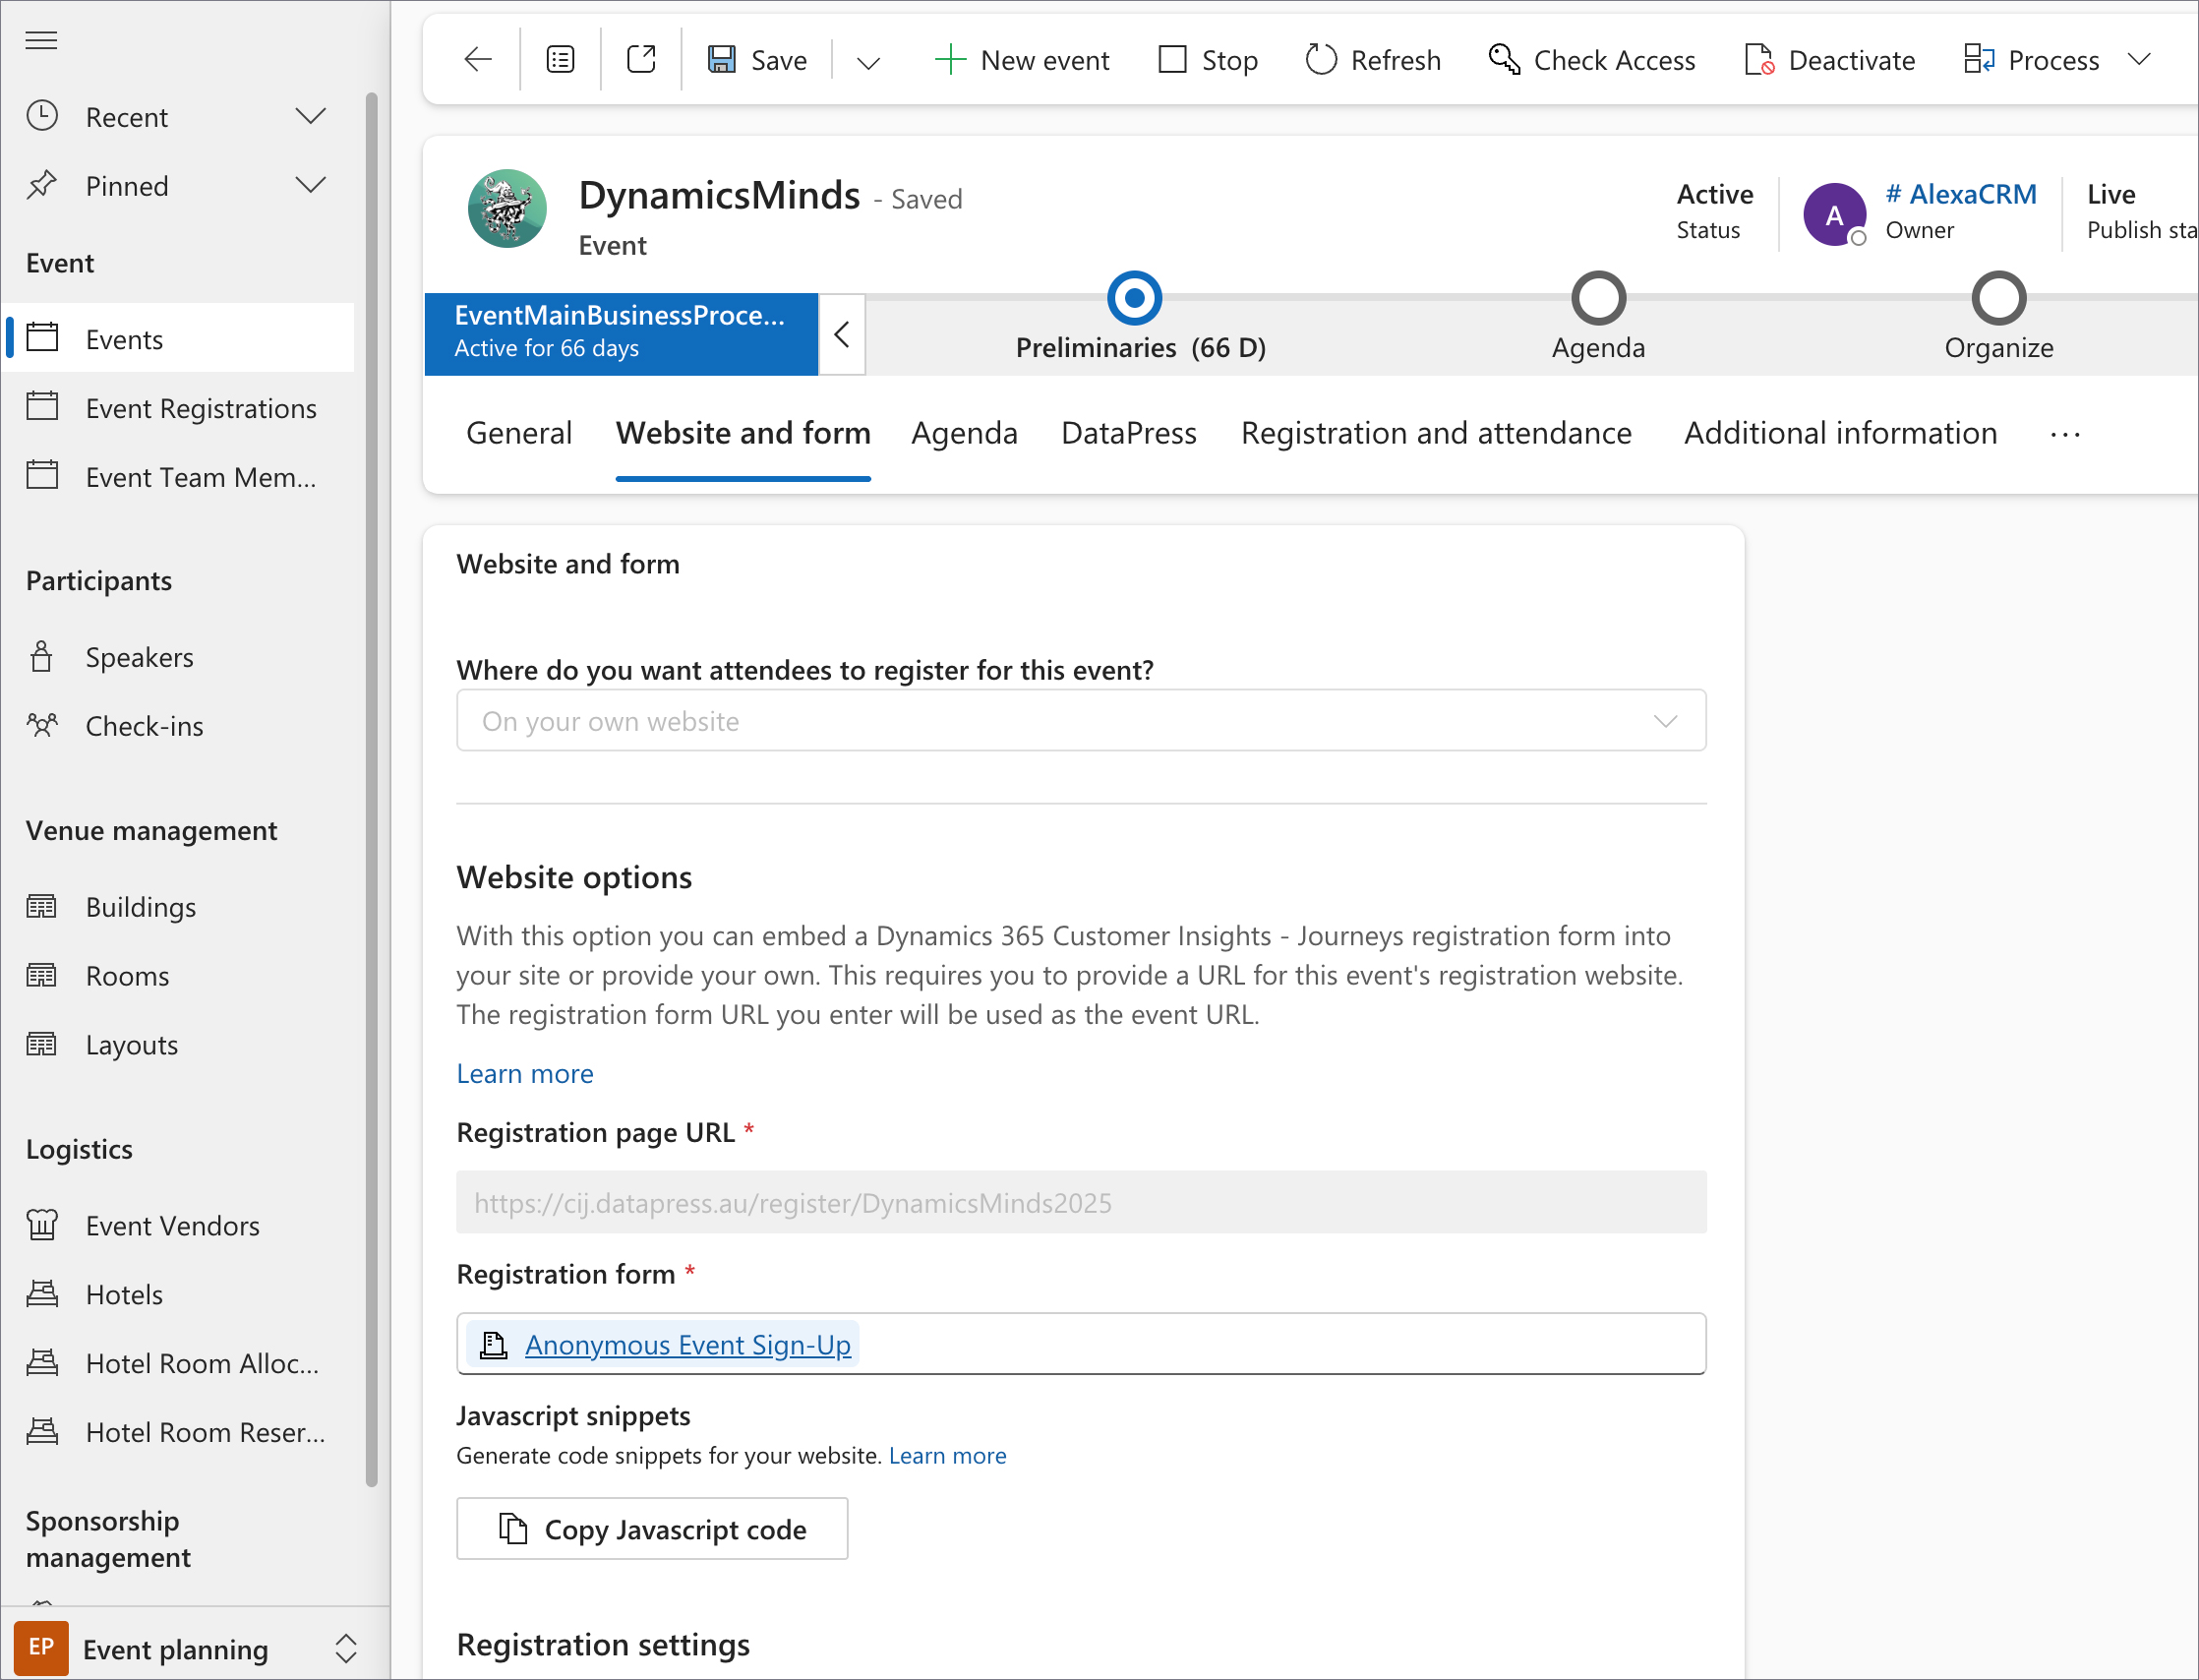Switch to the Website and form tab
The height and width of the screenshot is (1680, 2199).
tap(743, 433)
